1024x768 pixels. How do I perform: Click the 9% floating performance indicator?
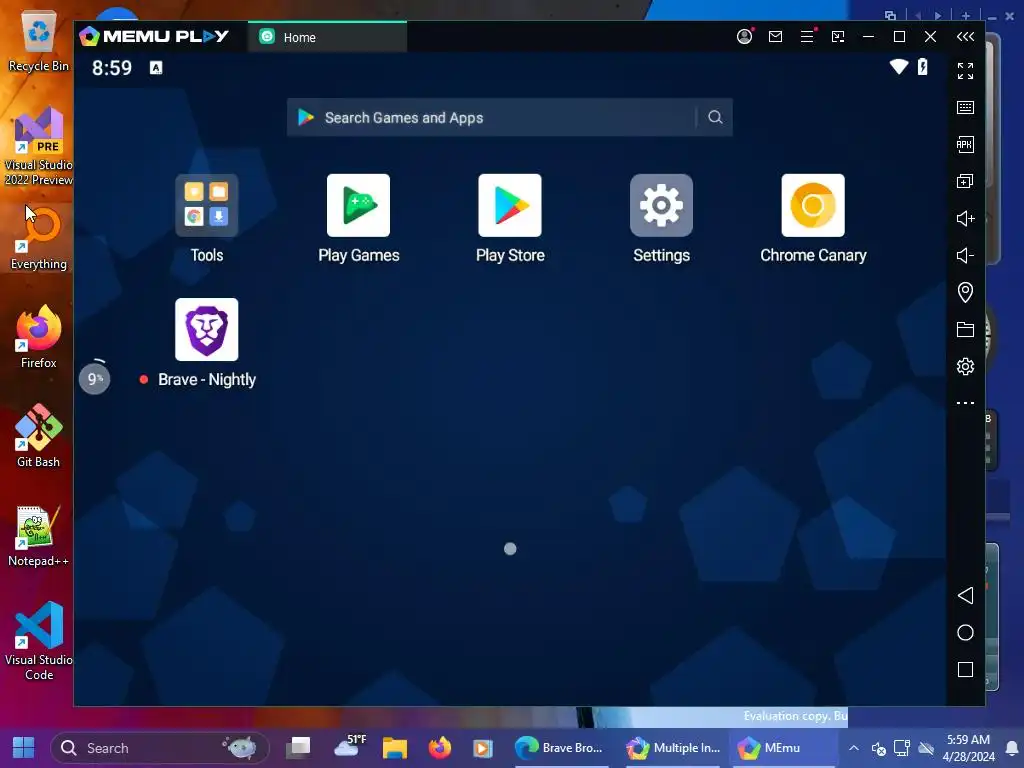click(x=95, y=378)
